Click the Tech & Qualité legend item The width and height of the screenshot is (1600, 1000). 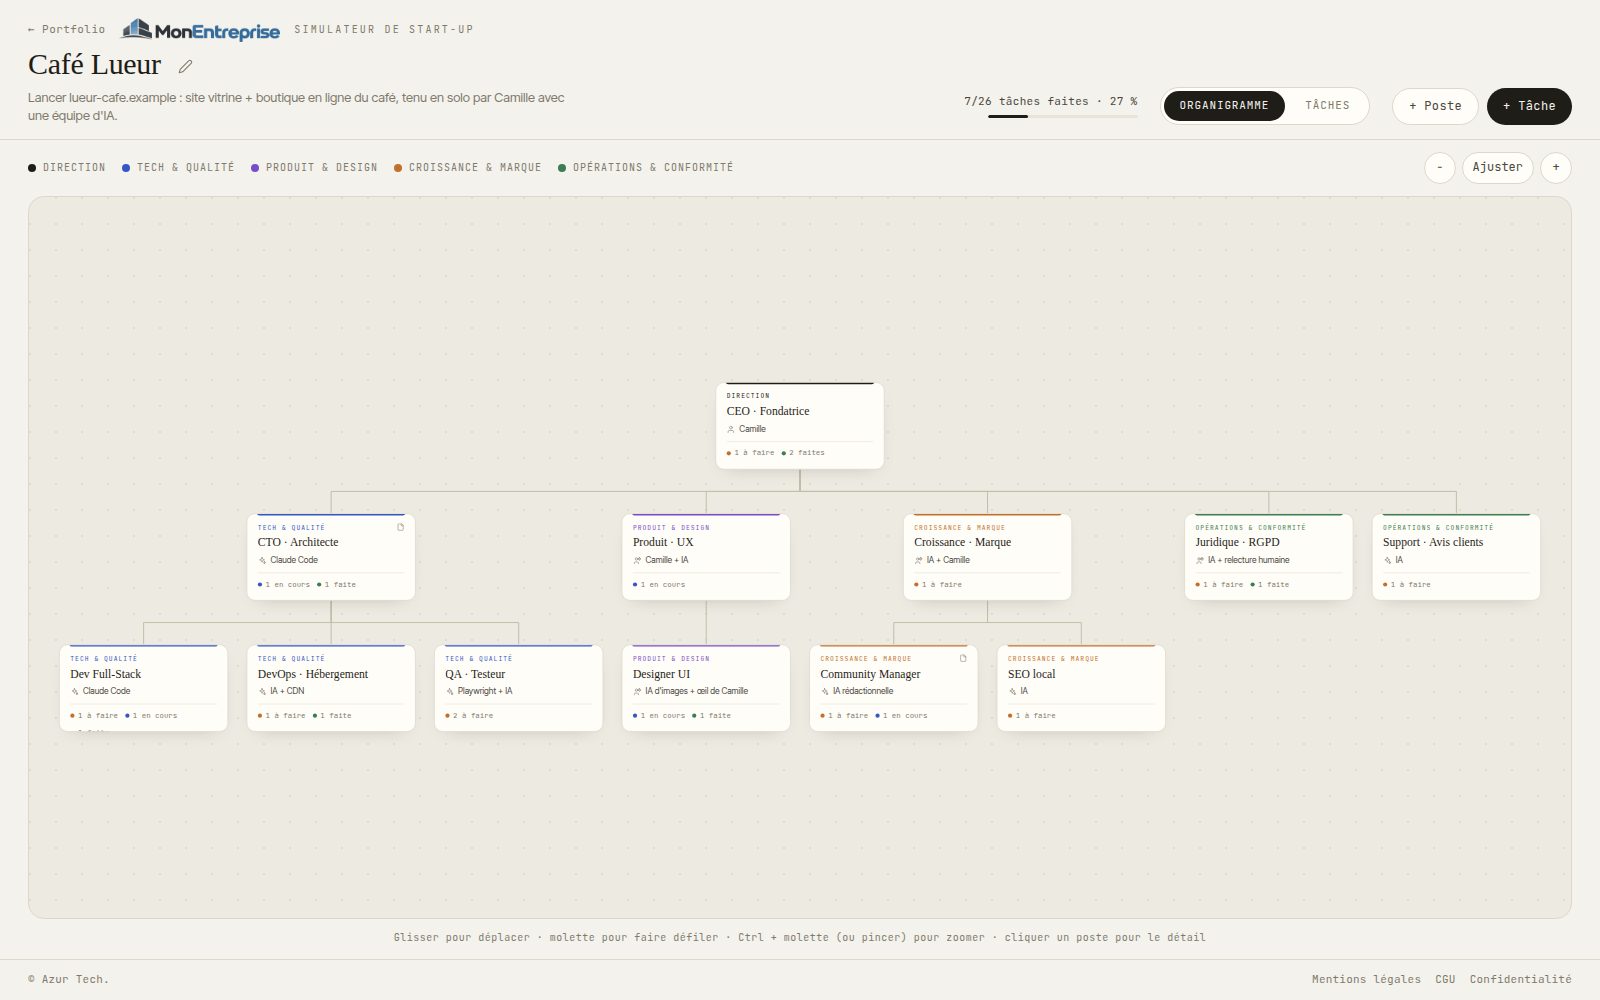178,168
